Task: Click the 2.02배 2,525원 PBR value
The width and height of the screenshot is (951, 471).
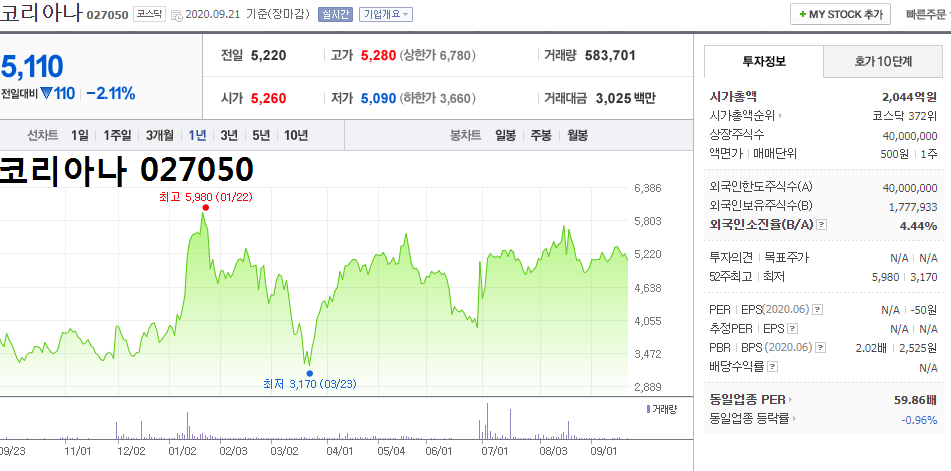Action: pyautogui.click(x=896, y=348)
